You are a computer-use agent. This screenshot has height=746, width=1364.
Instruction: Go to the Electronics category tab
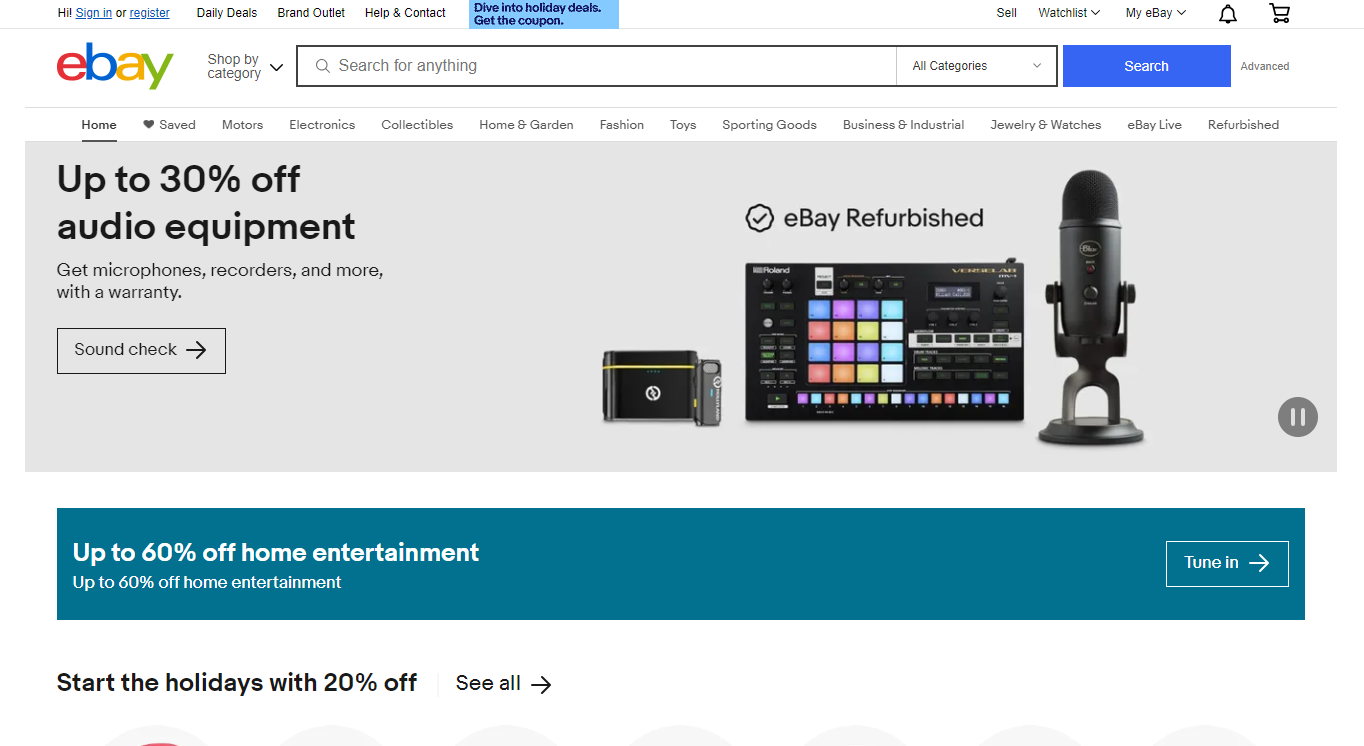322,125
